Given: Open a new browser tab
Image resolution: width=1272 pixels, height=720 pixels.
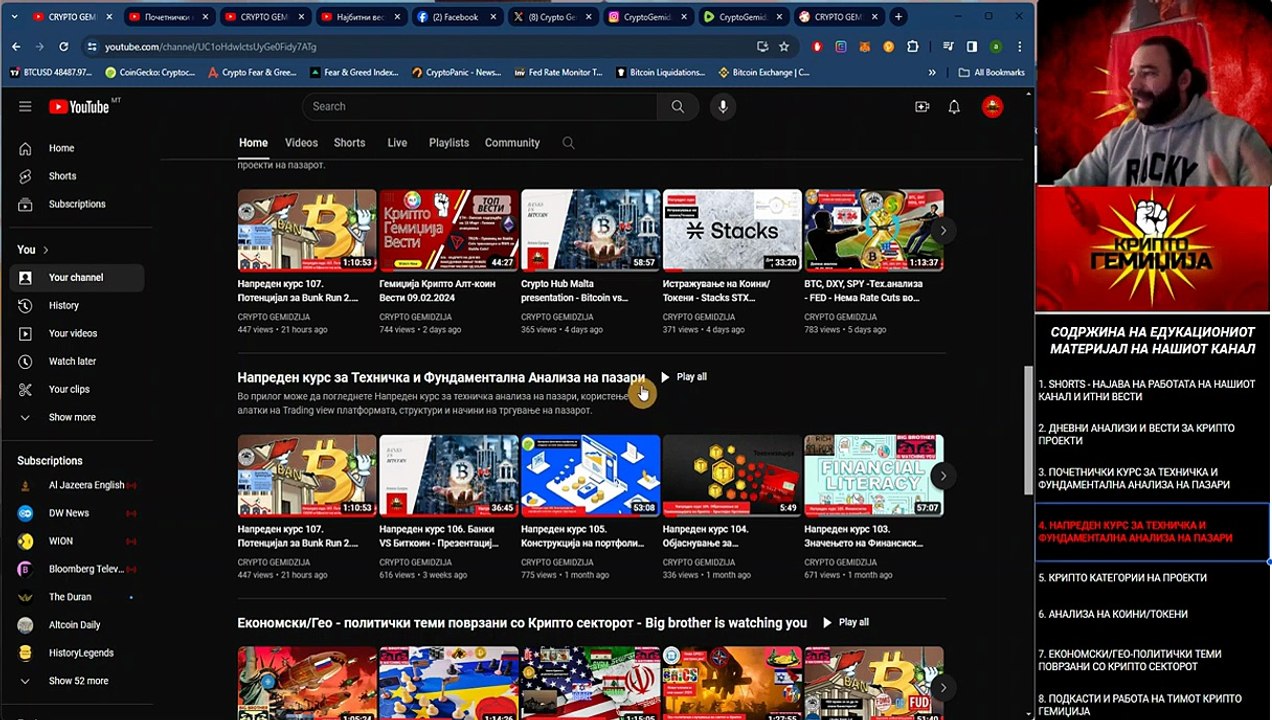Looking at the screenshot, I should [x=898, y=17].
